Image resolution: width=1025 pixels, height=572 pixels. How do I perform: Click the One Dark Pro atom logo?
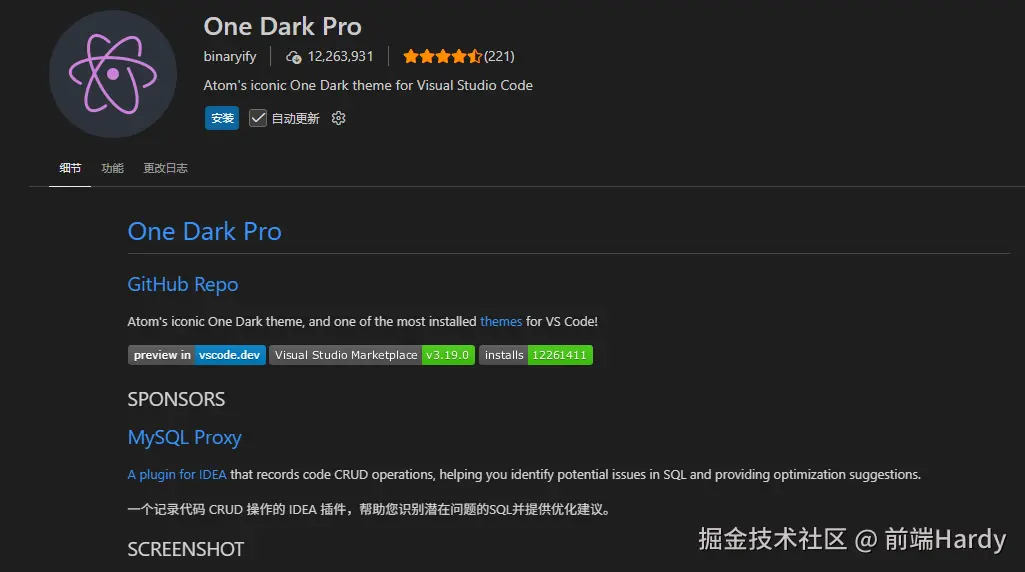[x=113, y=74]
